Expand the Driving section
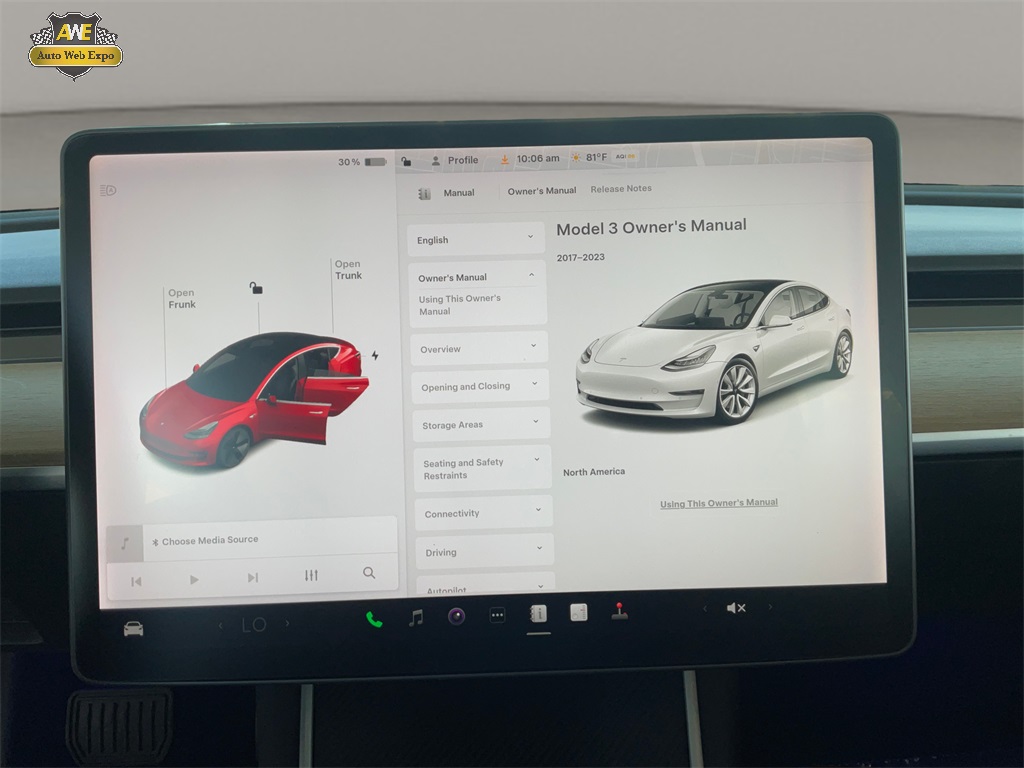This screenshot has width=1024, height=768. point(485,551)
